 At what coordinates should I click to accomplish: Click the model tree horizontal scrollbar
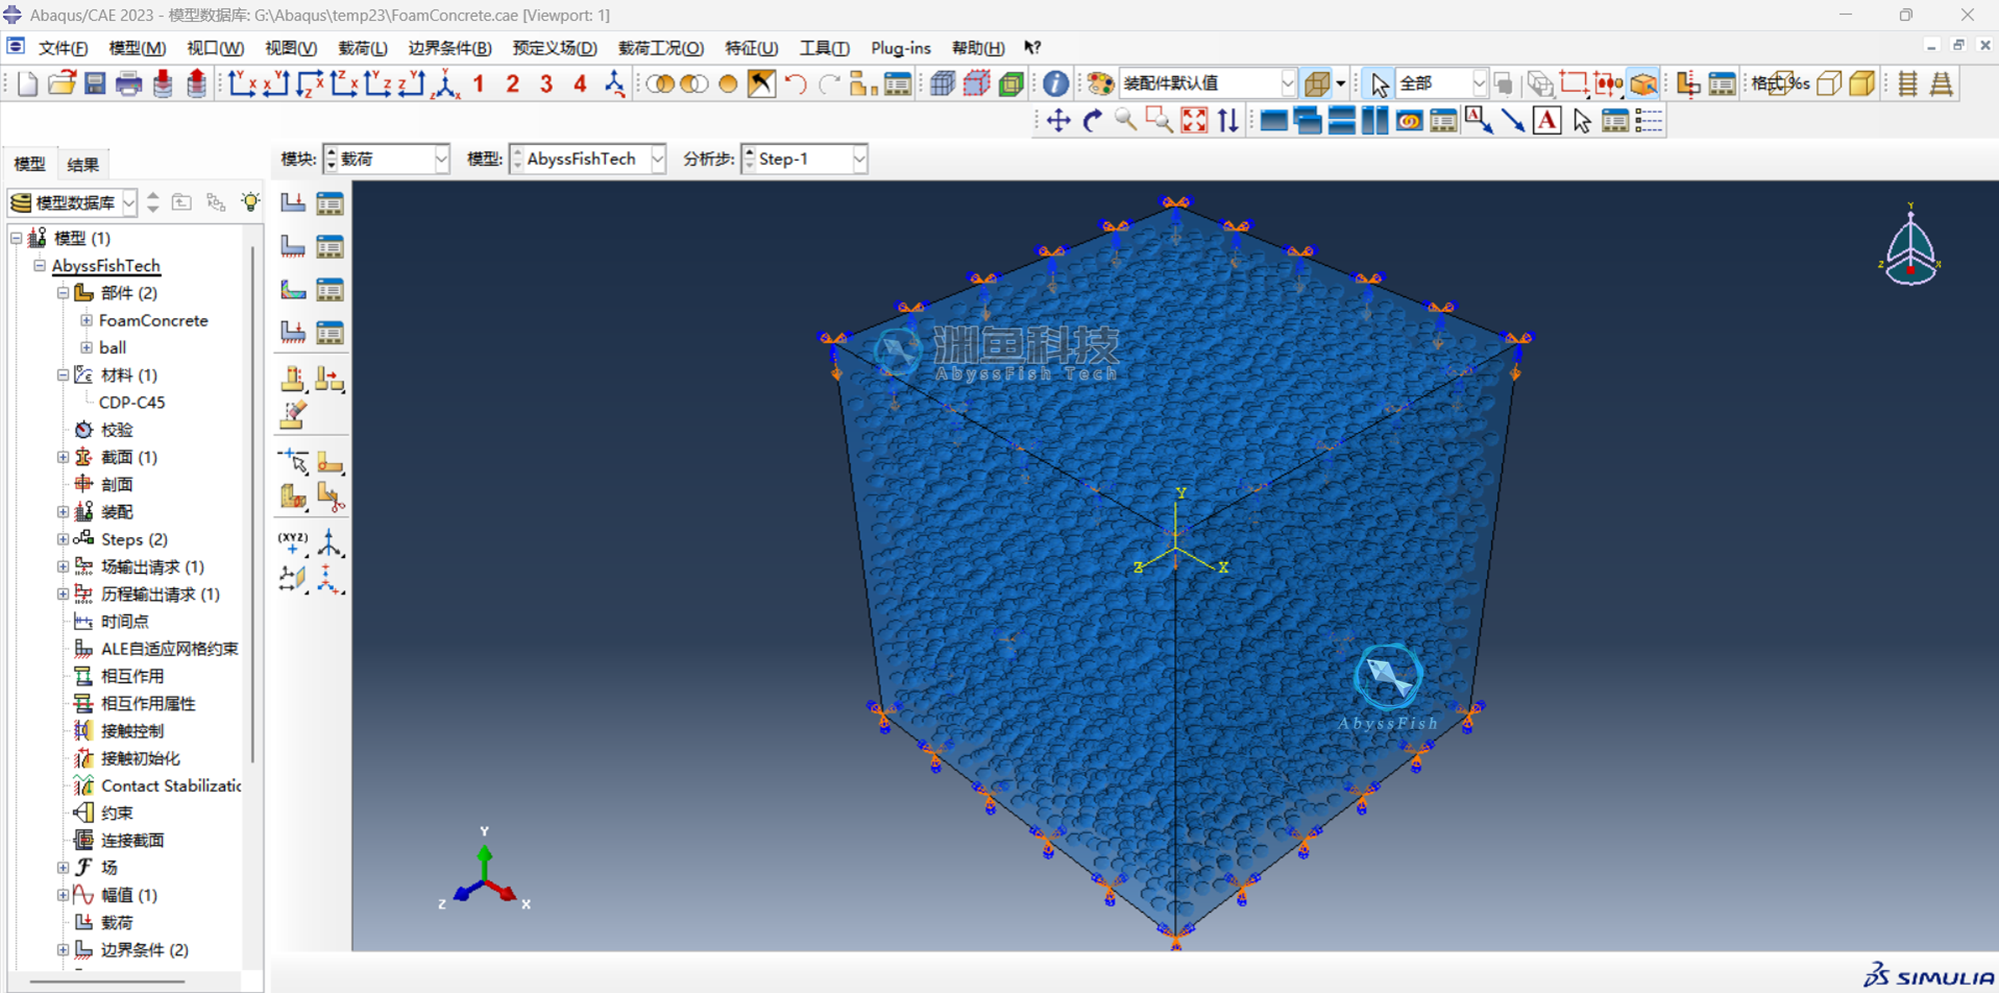tap(107, 981)
